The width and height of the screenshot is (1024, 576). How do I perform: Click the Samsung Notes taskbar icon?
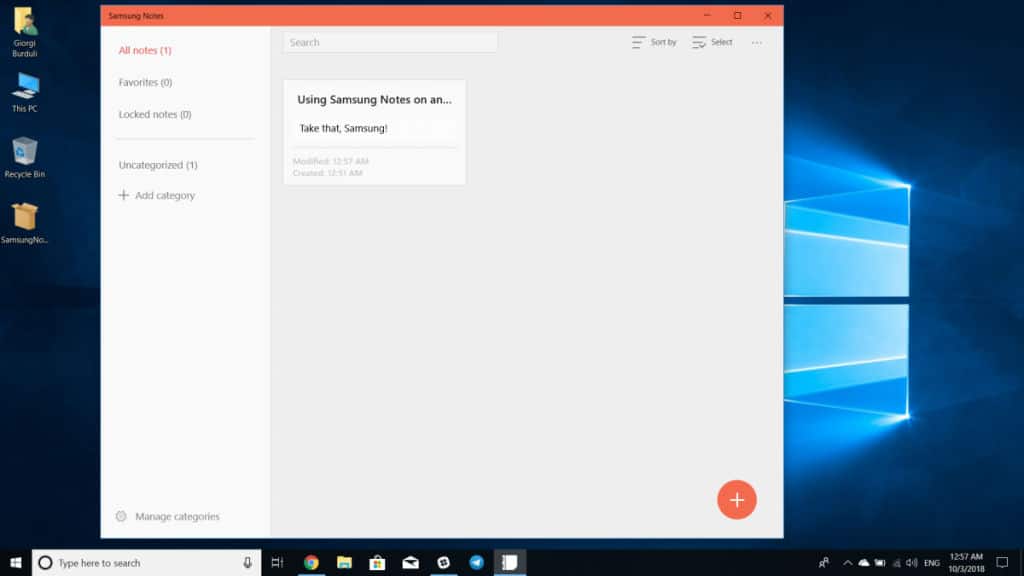[509, 563]
